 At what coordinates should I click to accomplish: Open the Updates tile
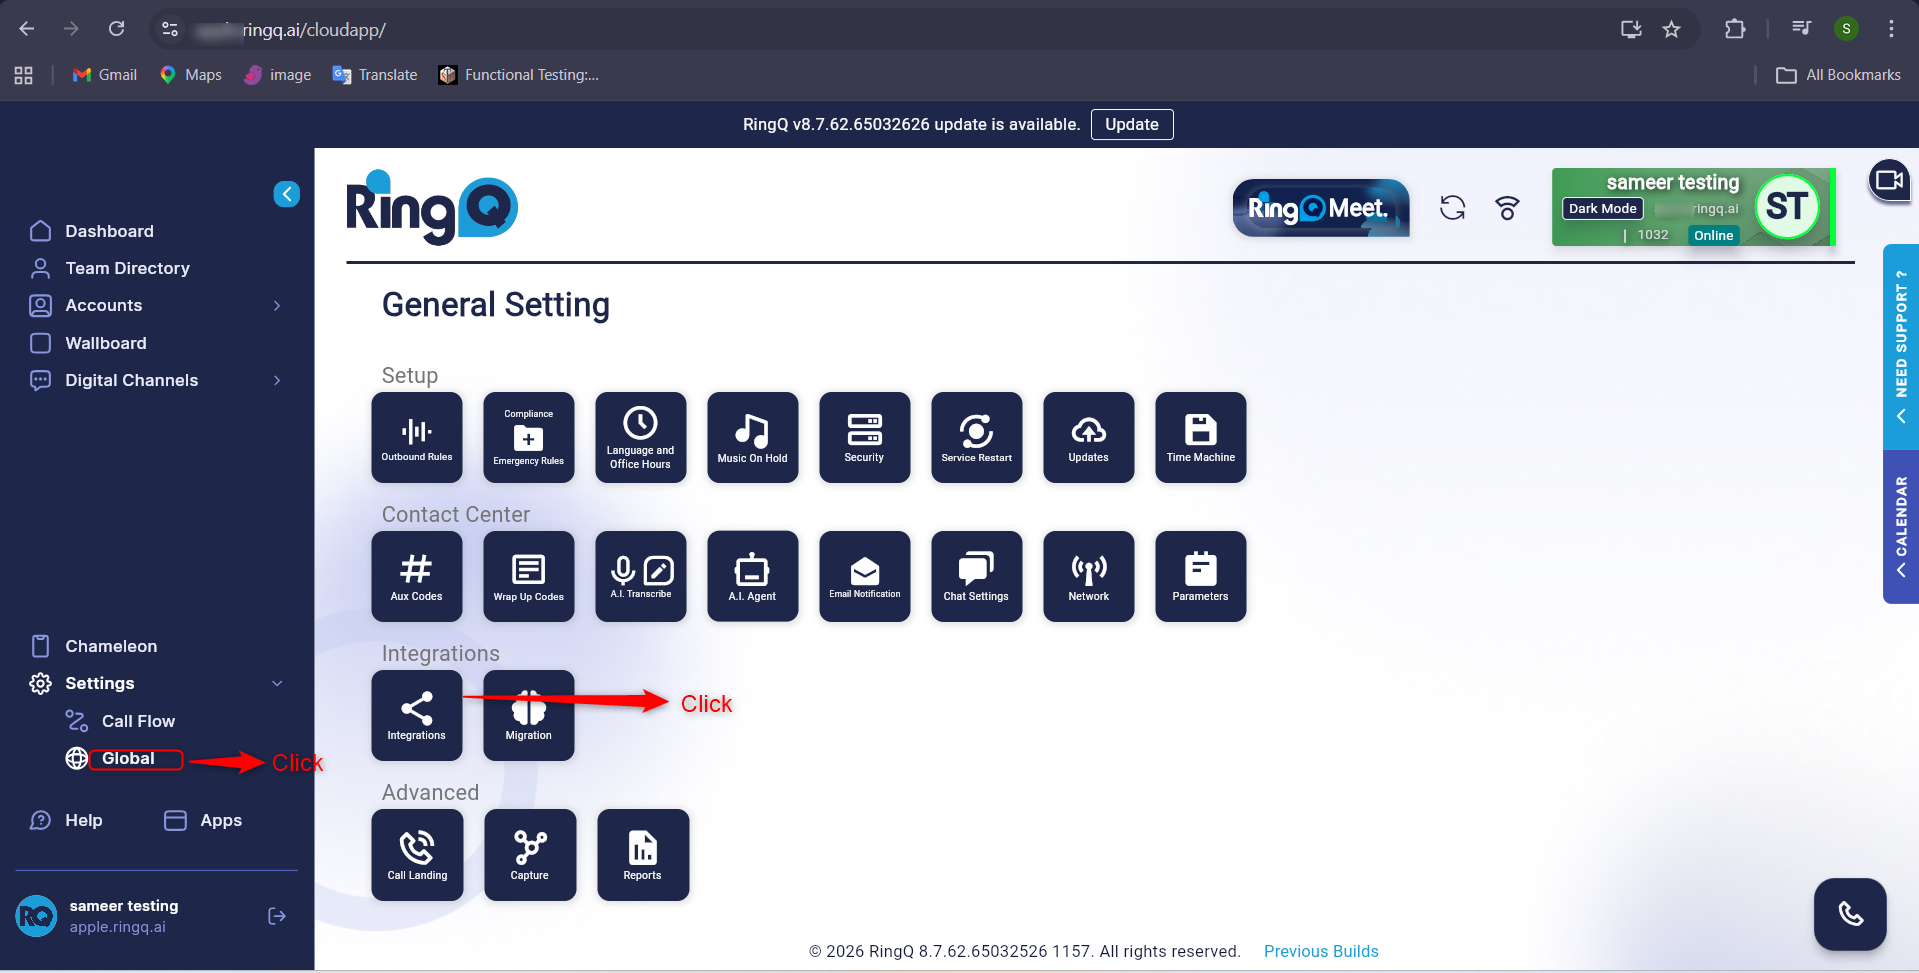(1089, 437)
